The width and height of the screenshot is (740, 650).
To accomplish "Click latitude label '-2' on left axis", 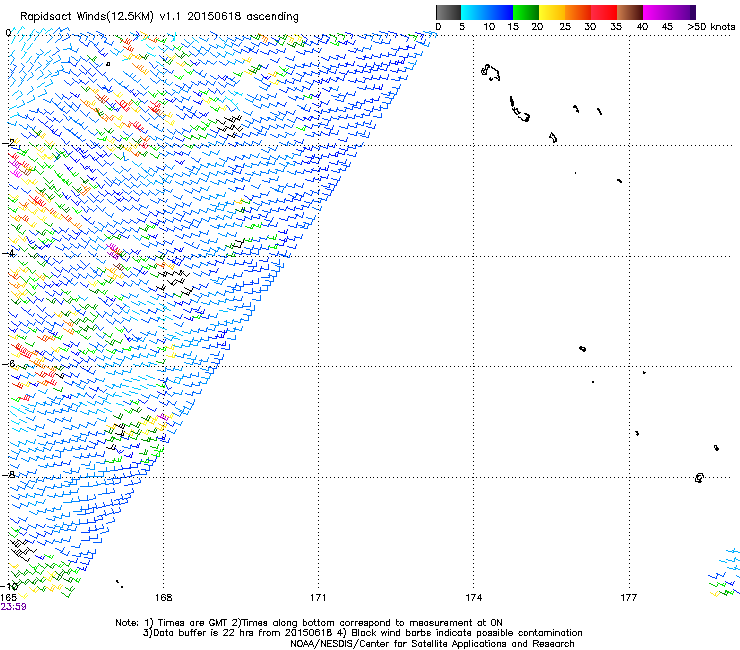I will [8, 143].
